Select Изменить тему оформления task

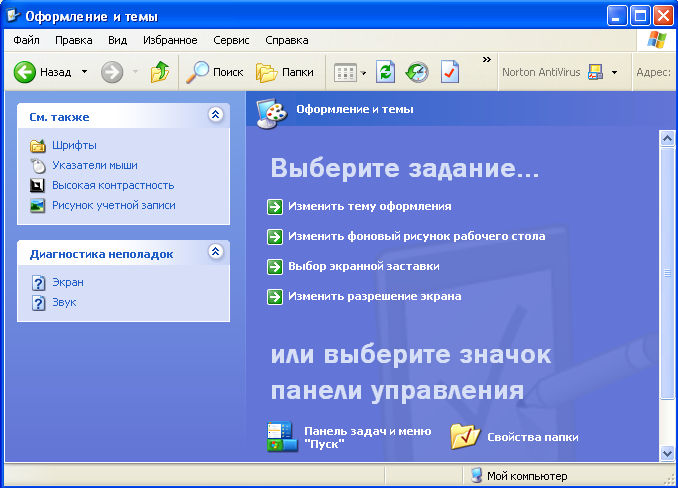[x=370, y=206]
